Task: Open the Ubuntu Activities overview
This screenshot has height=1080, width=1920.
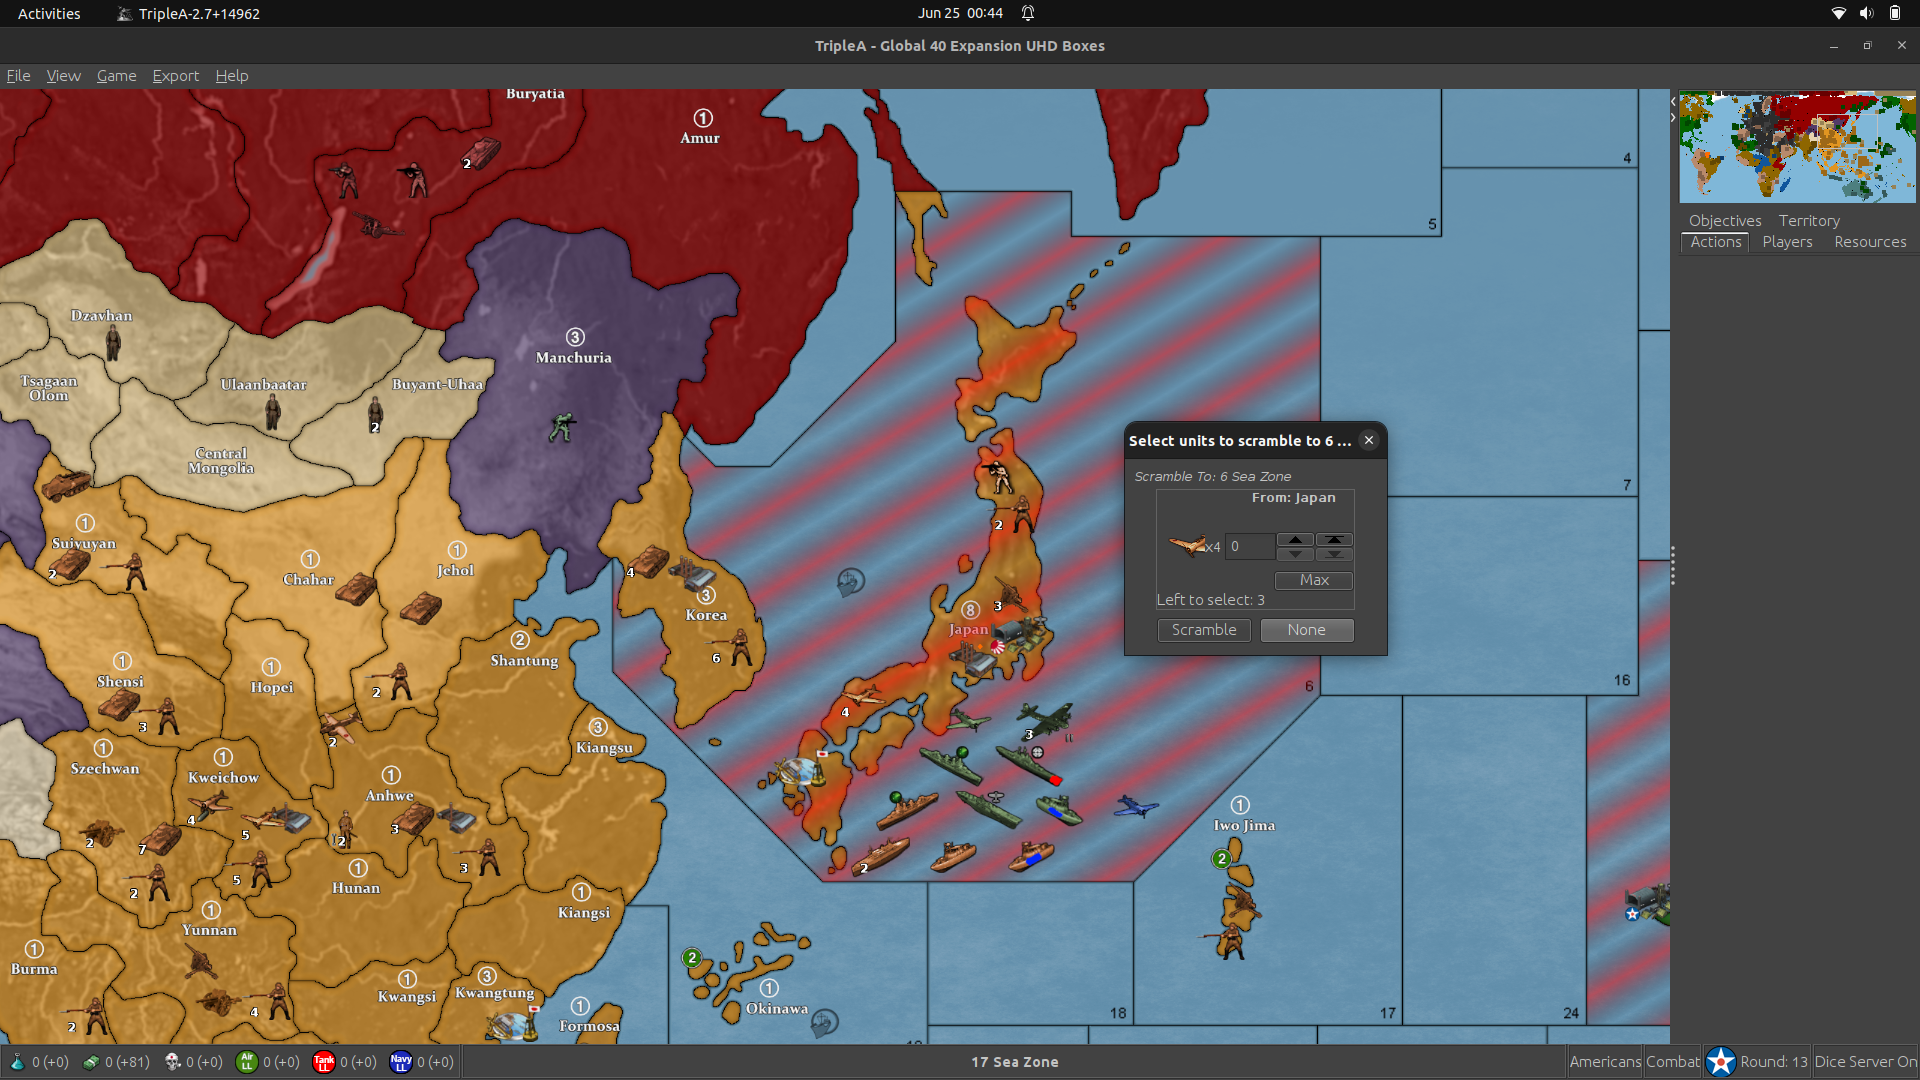Action: coord(49,13)
